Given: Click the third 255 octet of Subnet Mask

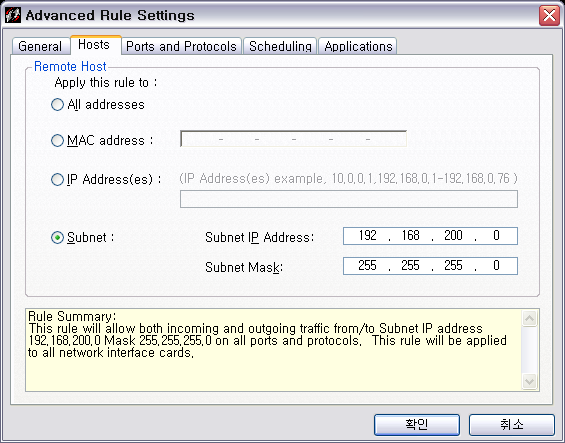Looking at the screenshot, I should (453, 266).
